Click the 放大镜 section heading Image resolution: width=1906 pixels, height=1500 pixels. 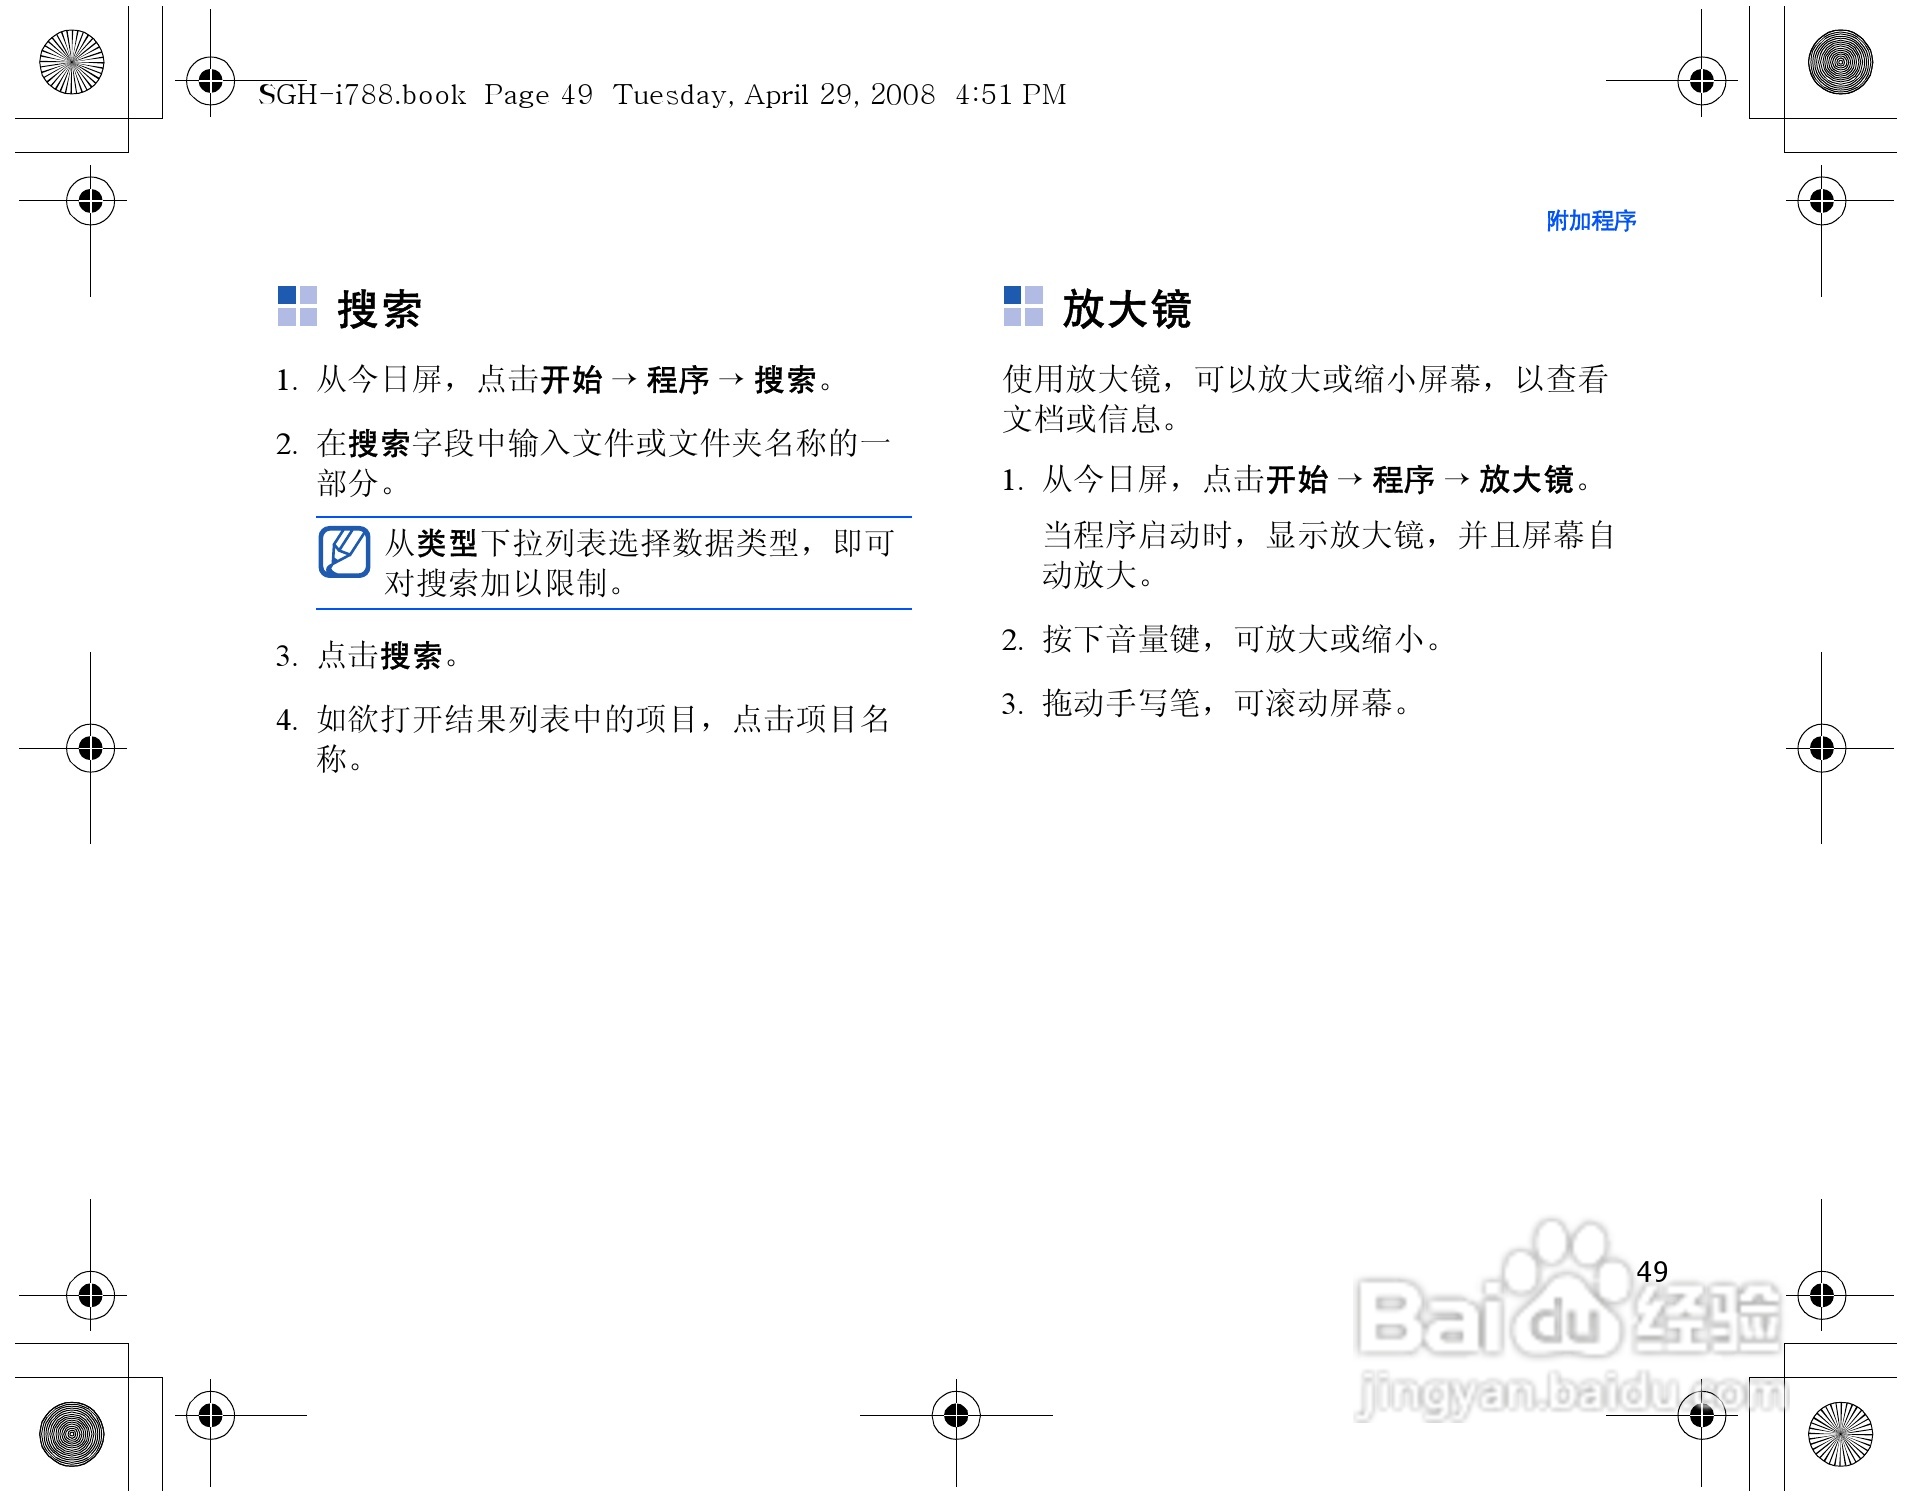[x=1126, y=309]
